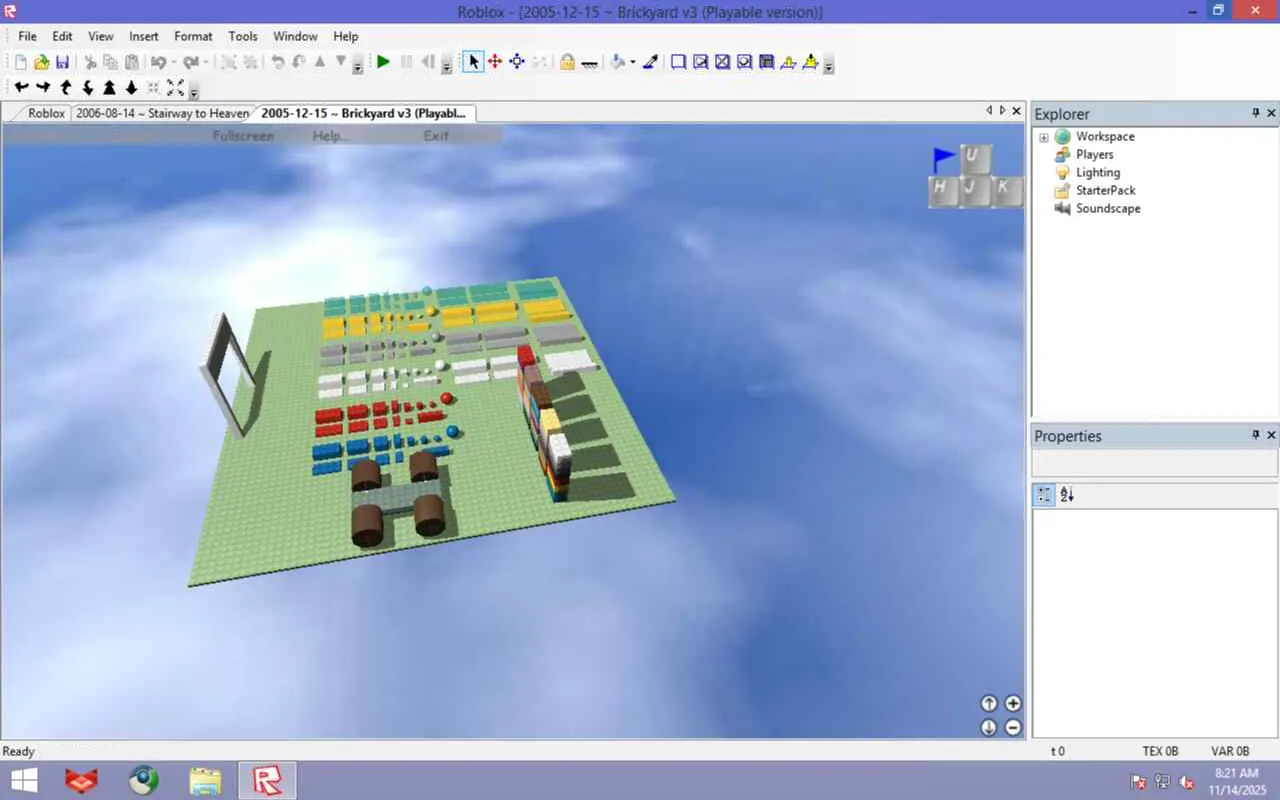Viewport: 1280px width, 800px height.
Task: Open the Help menu in the menu bar
Action: [x=346, y=36]
